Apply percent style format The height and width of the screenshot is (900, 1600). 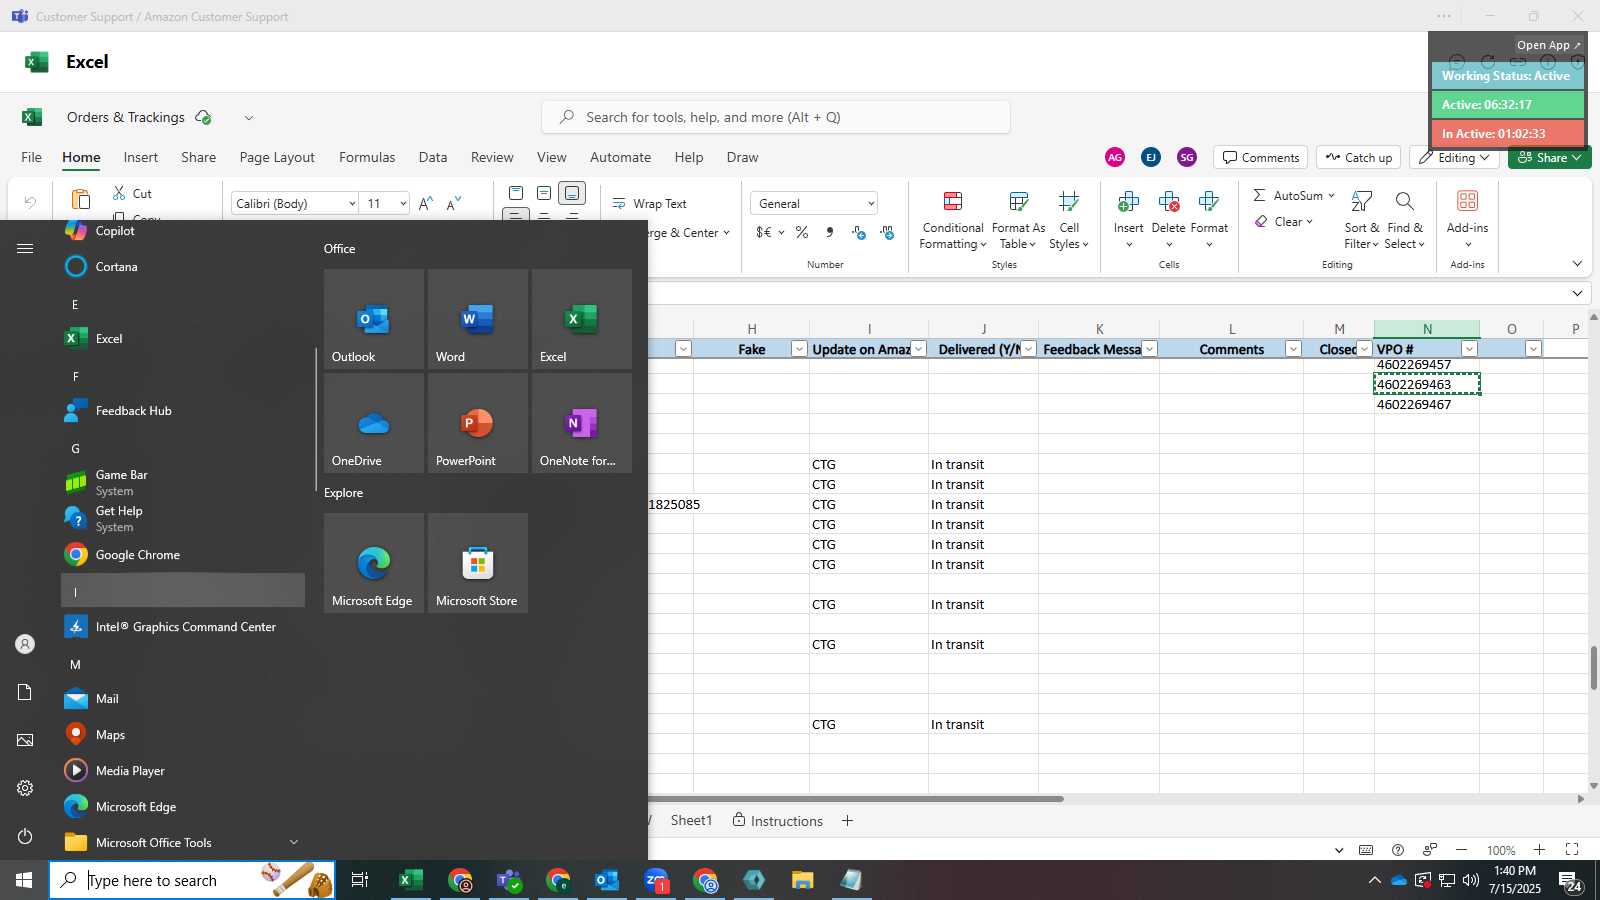pos(802,232)
